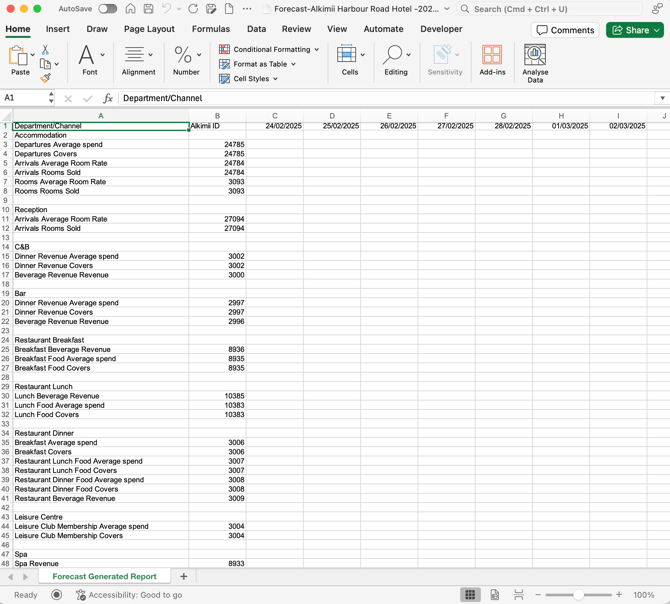Expand the file name title dropdown

[447, 9]
